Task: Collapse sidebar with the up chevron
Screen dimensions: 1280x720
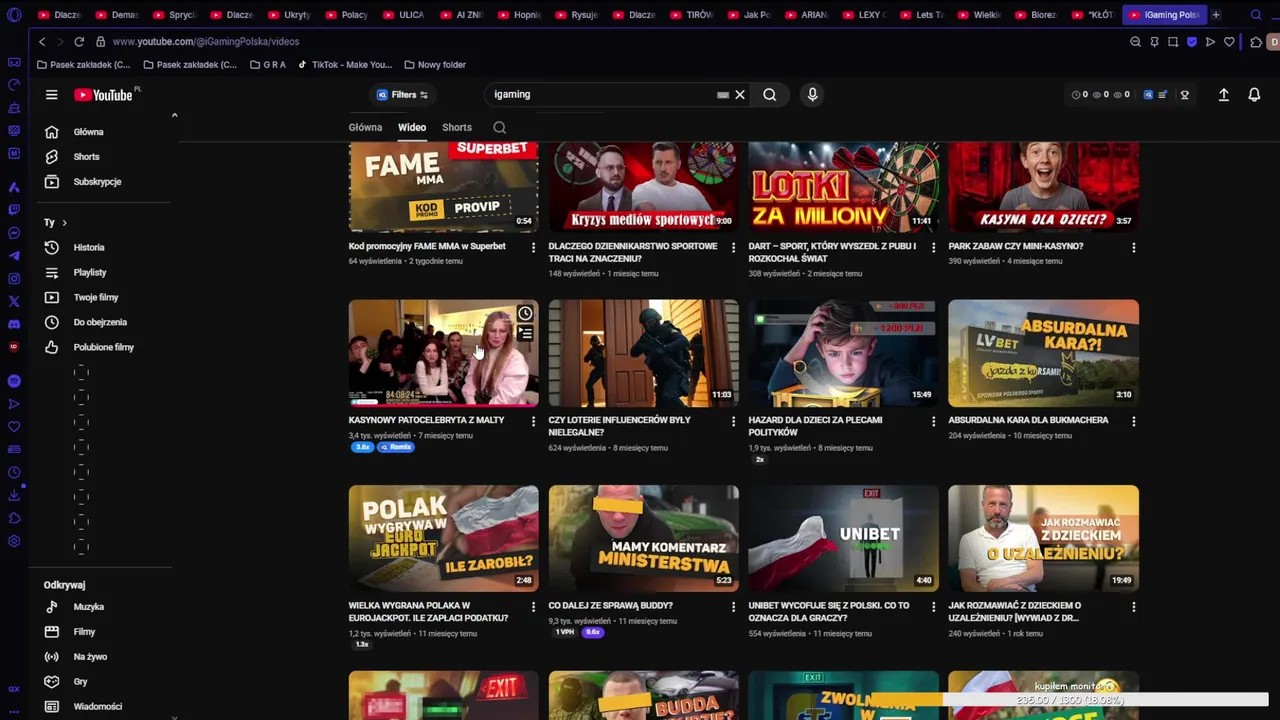Action: click(174, 116)
